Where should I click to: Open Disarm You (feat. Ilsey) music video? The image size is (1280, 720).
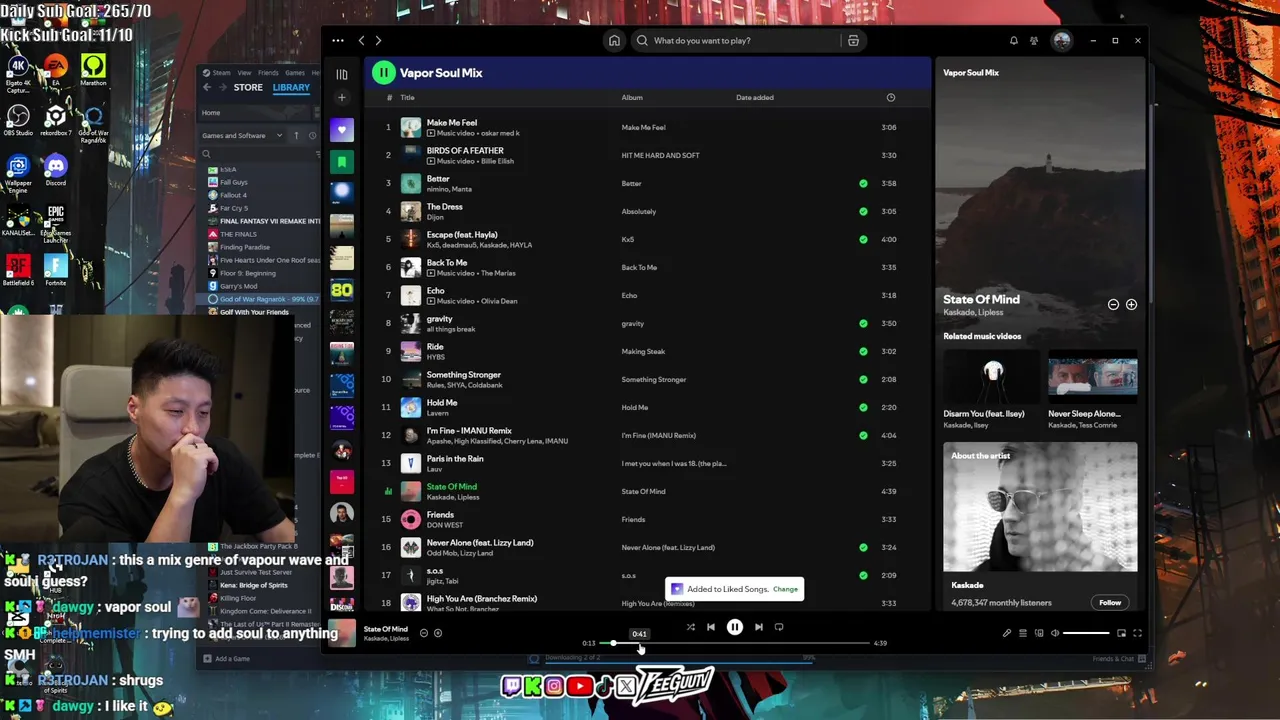991,379
